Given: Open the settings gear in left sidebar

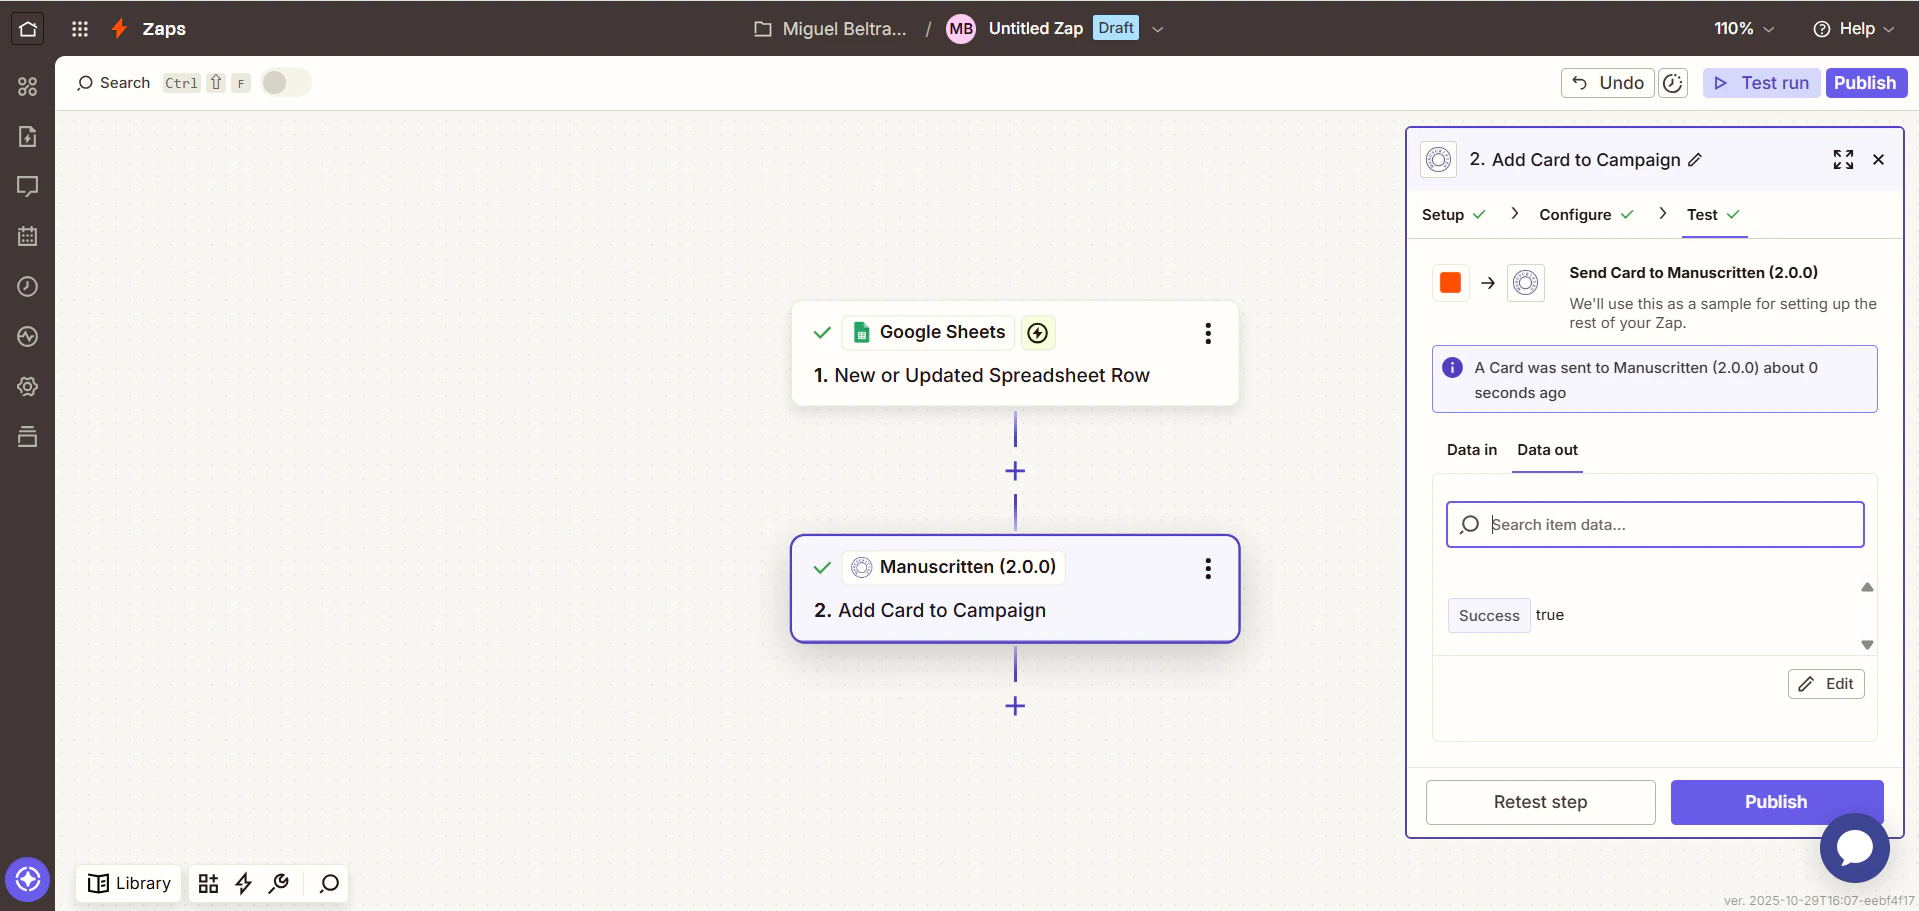Looking at the screenshot, I should tap(27, 386).
